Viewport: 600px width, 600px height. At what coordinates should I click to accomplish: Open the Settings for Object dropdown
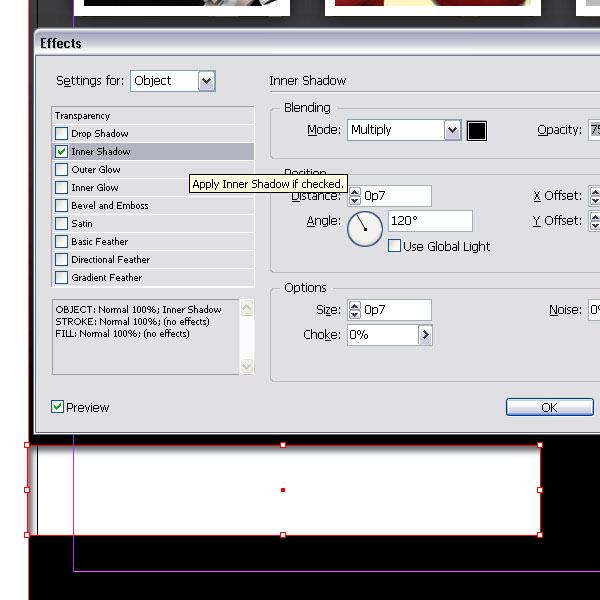coord(206,81)
